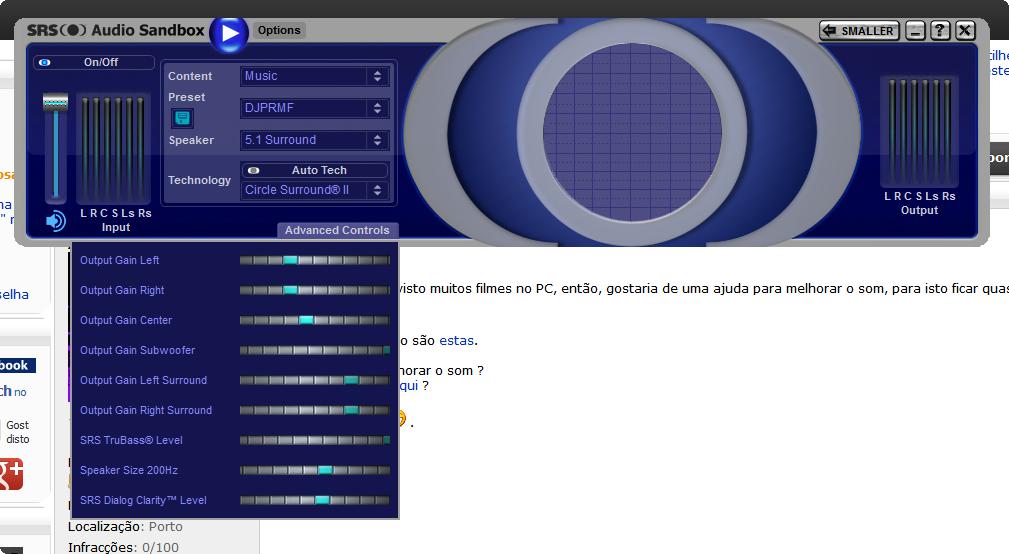Click the SMALLER button
Screen dimensions: 1009x554
pyautogui.click(x=859, y=30)
